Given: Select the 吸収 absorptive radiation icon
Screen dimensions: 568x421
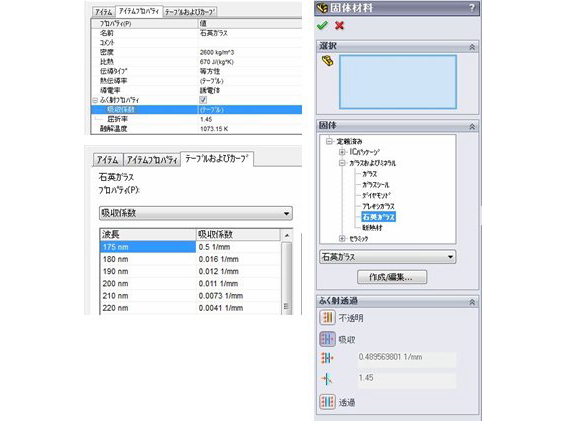Looking at the screenshot, I should (327, 339).
